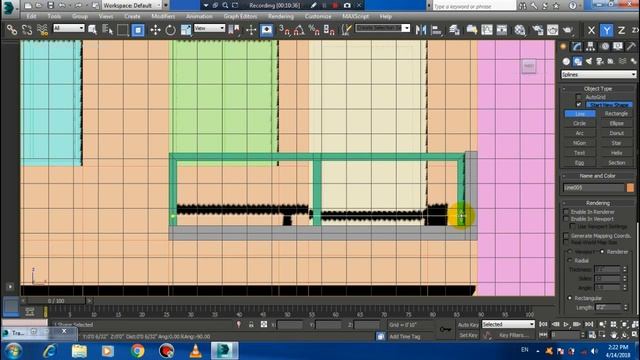Enable In Viewport checkbox

pyautogui.click(x=566, y=219)
